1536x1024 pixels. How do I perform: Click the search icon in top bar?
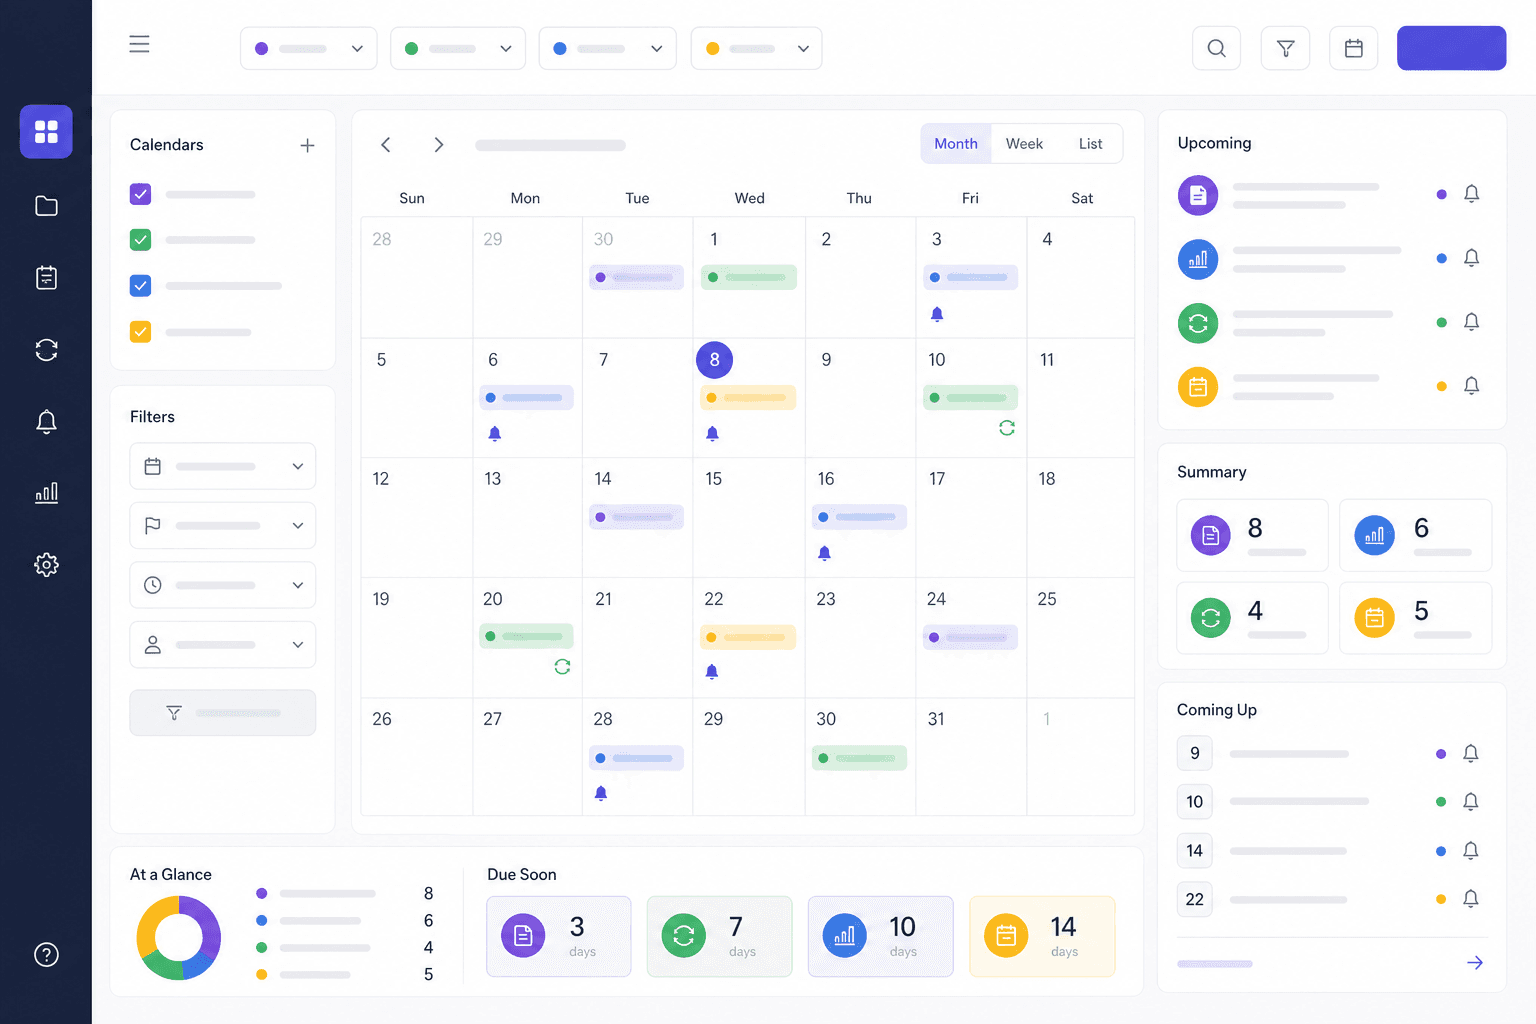pos(1216,48)
